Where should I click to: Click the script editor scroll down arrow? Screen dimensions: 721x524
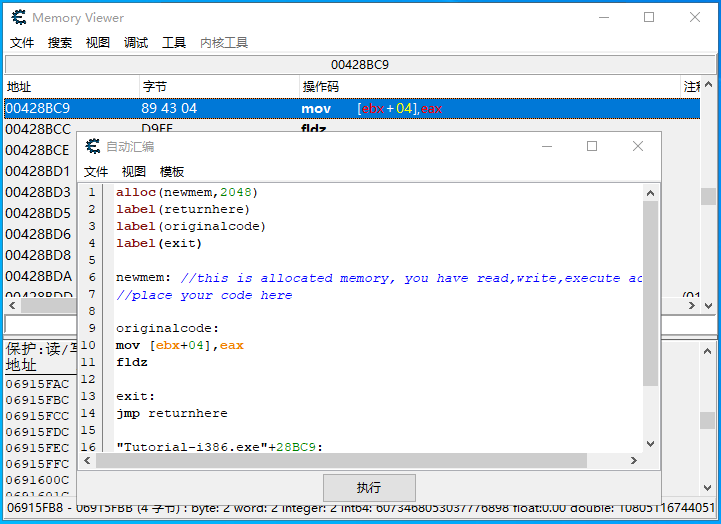(x=650, y=444)
